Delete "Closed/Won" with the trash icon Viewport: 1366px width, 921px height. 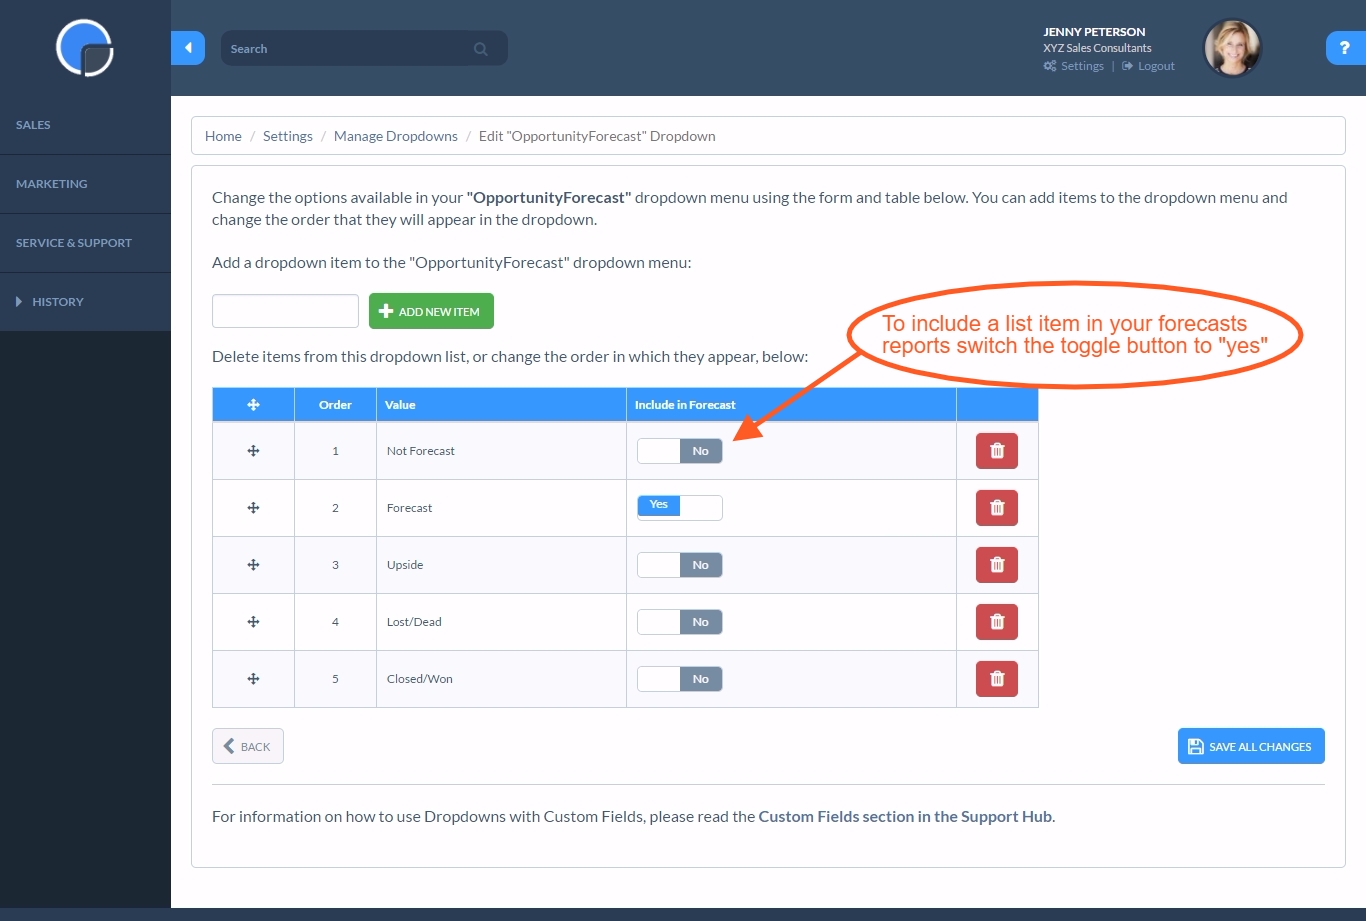(996, 678)
